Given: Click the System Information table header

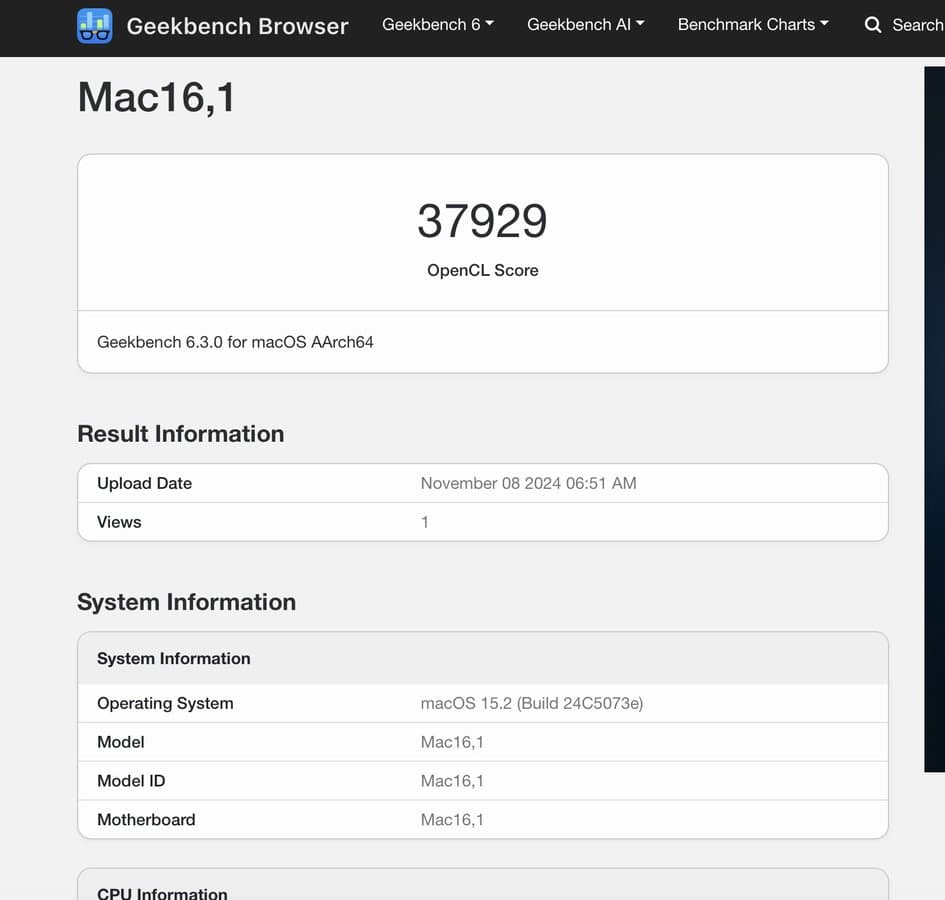Looking at the screenshot, I should pos(173,658).
